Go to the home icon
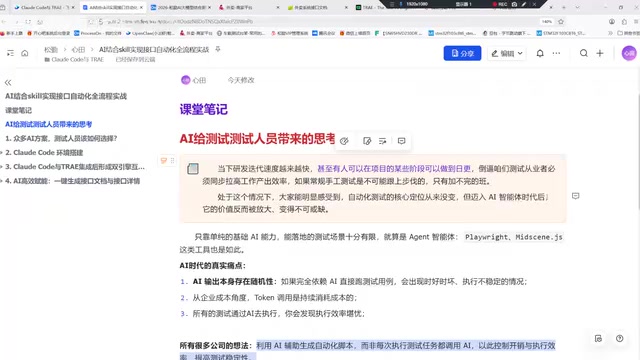The width and height of the screenshot is (640, 360). 25,53
